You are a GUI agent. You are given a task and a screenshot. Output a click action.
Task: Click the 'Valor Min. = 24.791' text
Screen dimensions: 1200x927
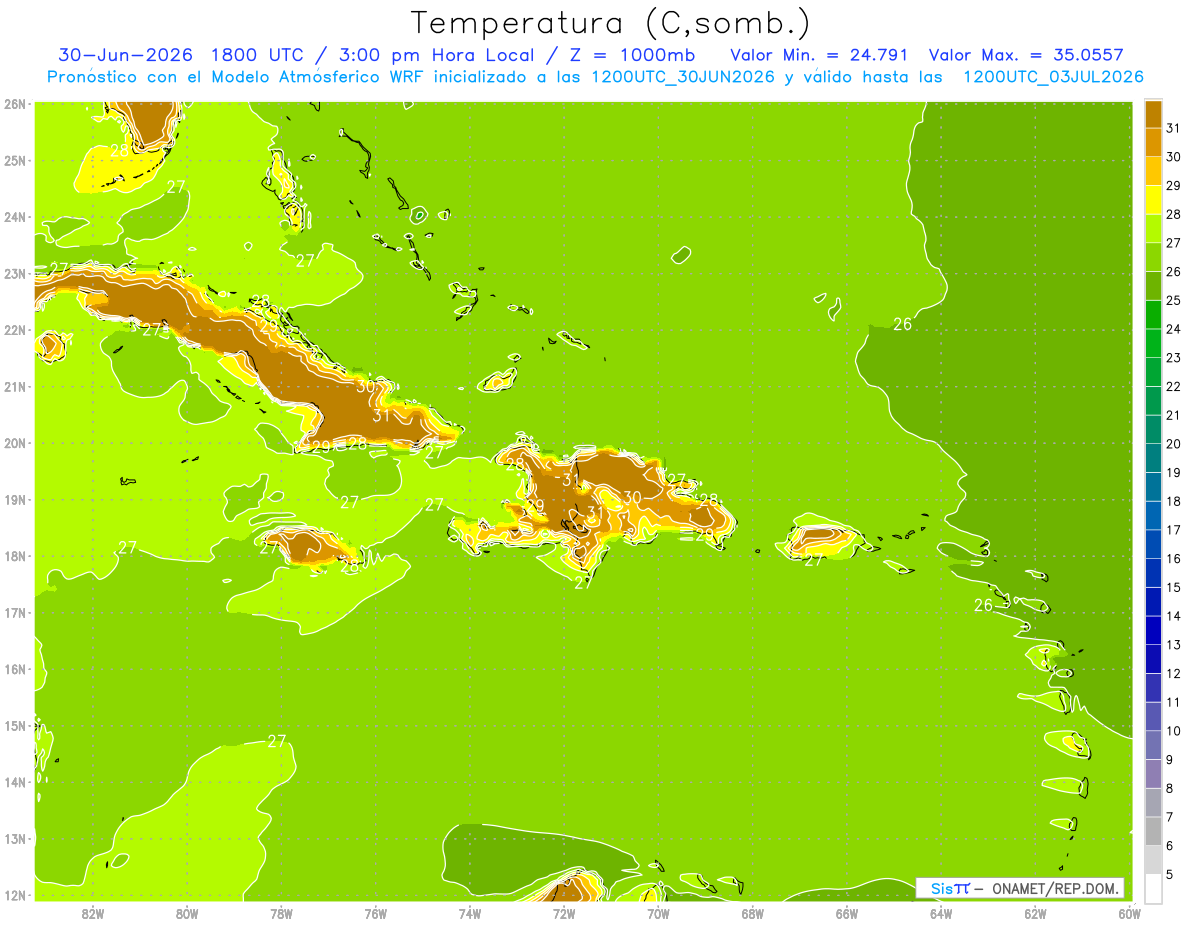tap(819, 54)
